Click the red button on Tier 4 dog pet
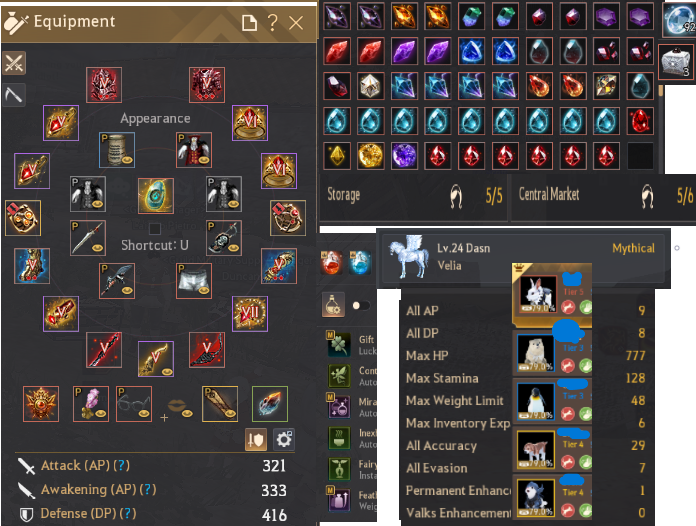696x526 pixels. tap(568, 462)
